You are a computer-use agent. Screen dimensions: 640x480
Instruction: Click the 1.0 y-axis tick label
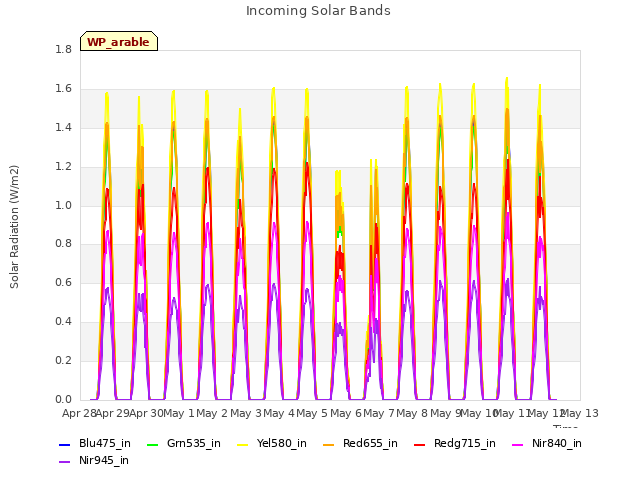[x=63, y=205]
